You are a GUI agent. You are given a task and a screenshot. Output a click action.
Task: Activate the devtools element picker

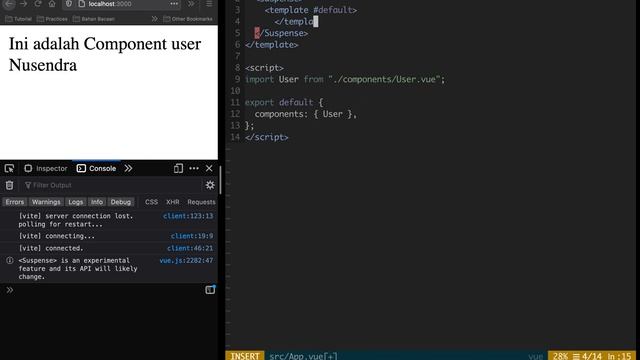point(9,168)
